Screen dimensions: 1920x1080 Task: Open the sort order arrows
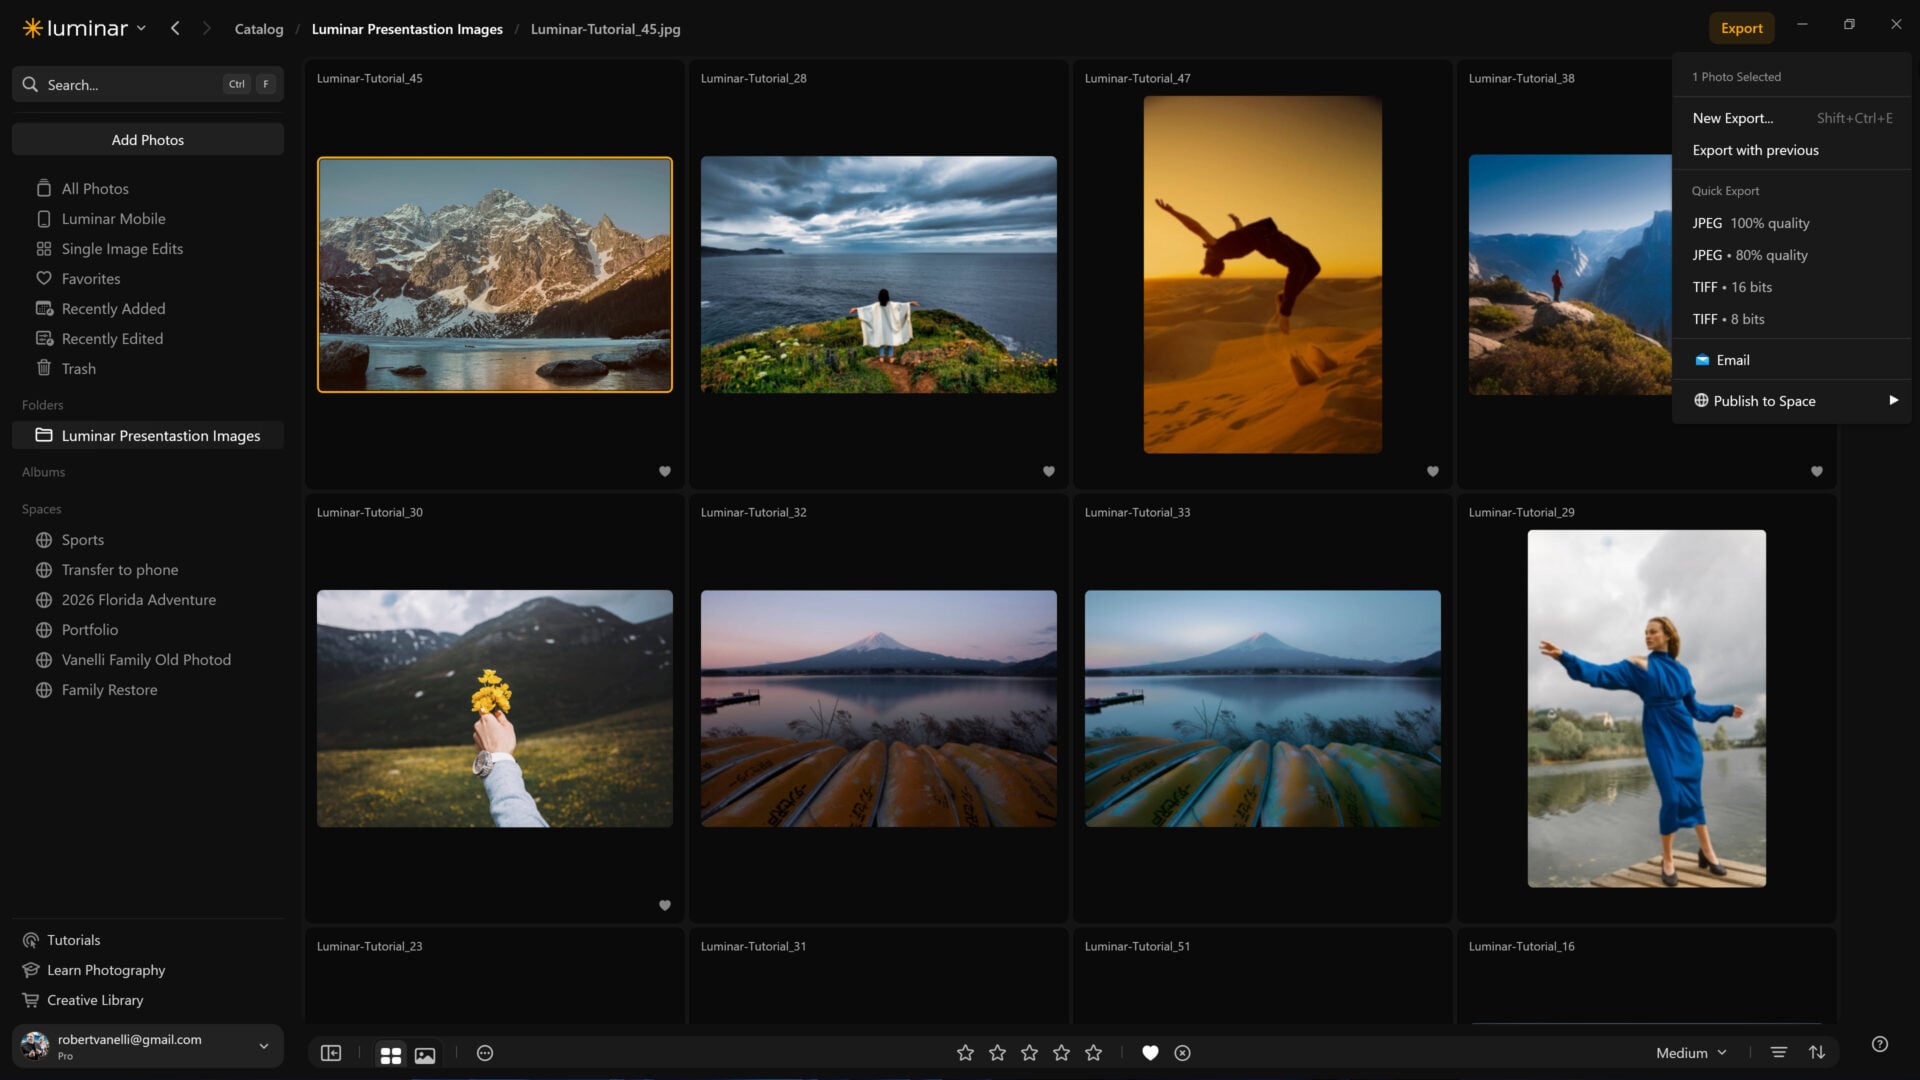click(1817, 1053)
